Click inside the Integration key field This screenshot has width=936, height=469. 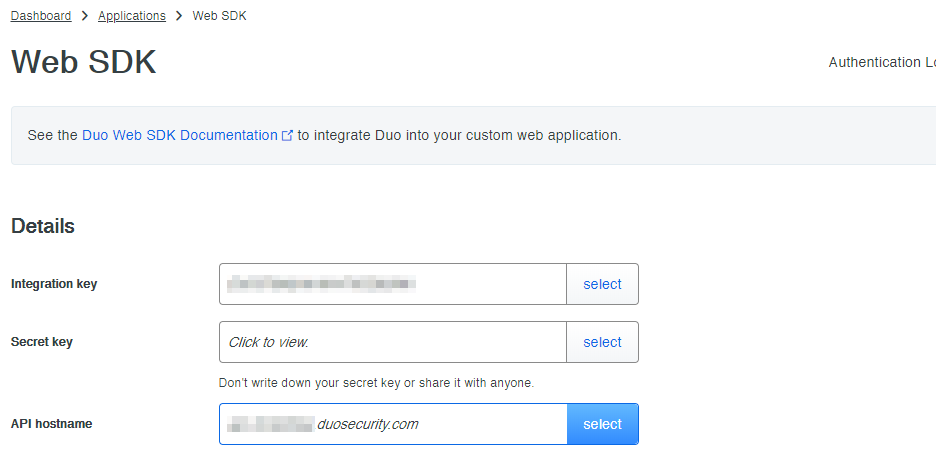point(392,284)
